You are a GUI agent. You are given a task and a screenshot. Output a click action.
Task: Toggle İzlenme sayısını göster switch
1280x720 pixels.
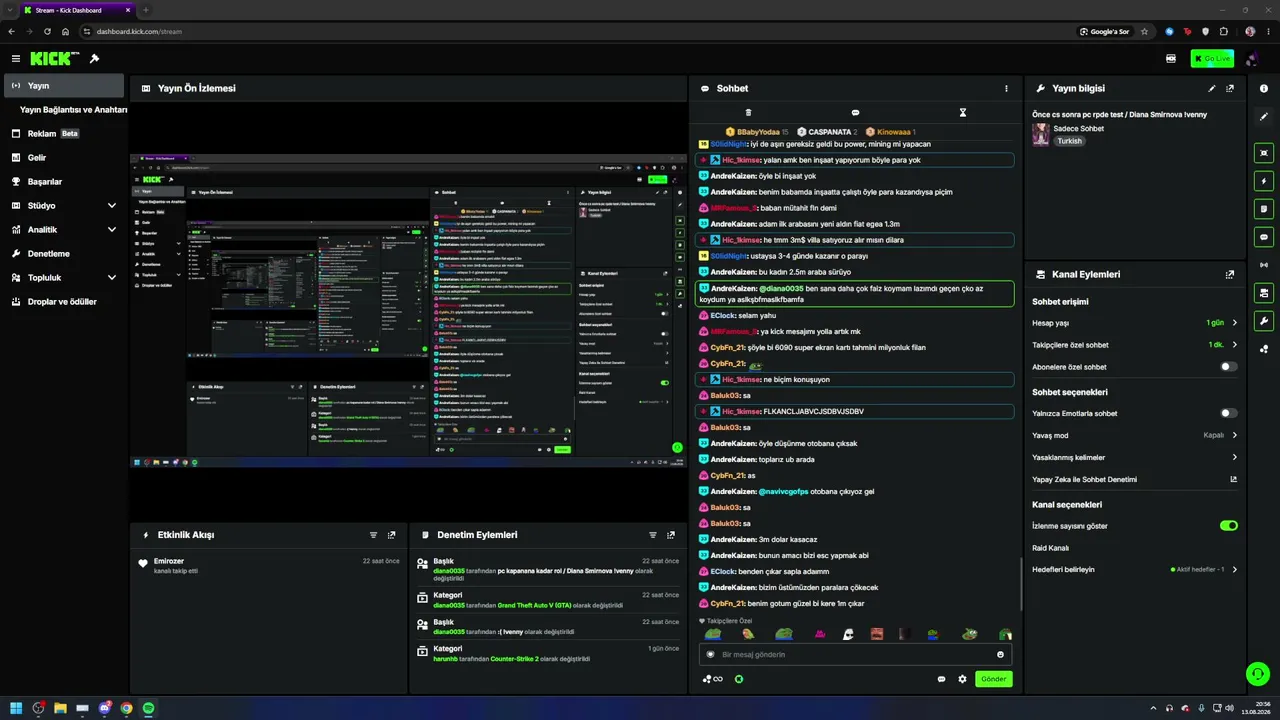[x=1229, y=525]
